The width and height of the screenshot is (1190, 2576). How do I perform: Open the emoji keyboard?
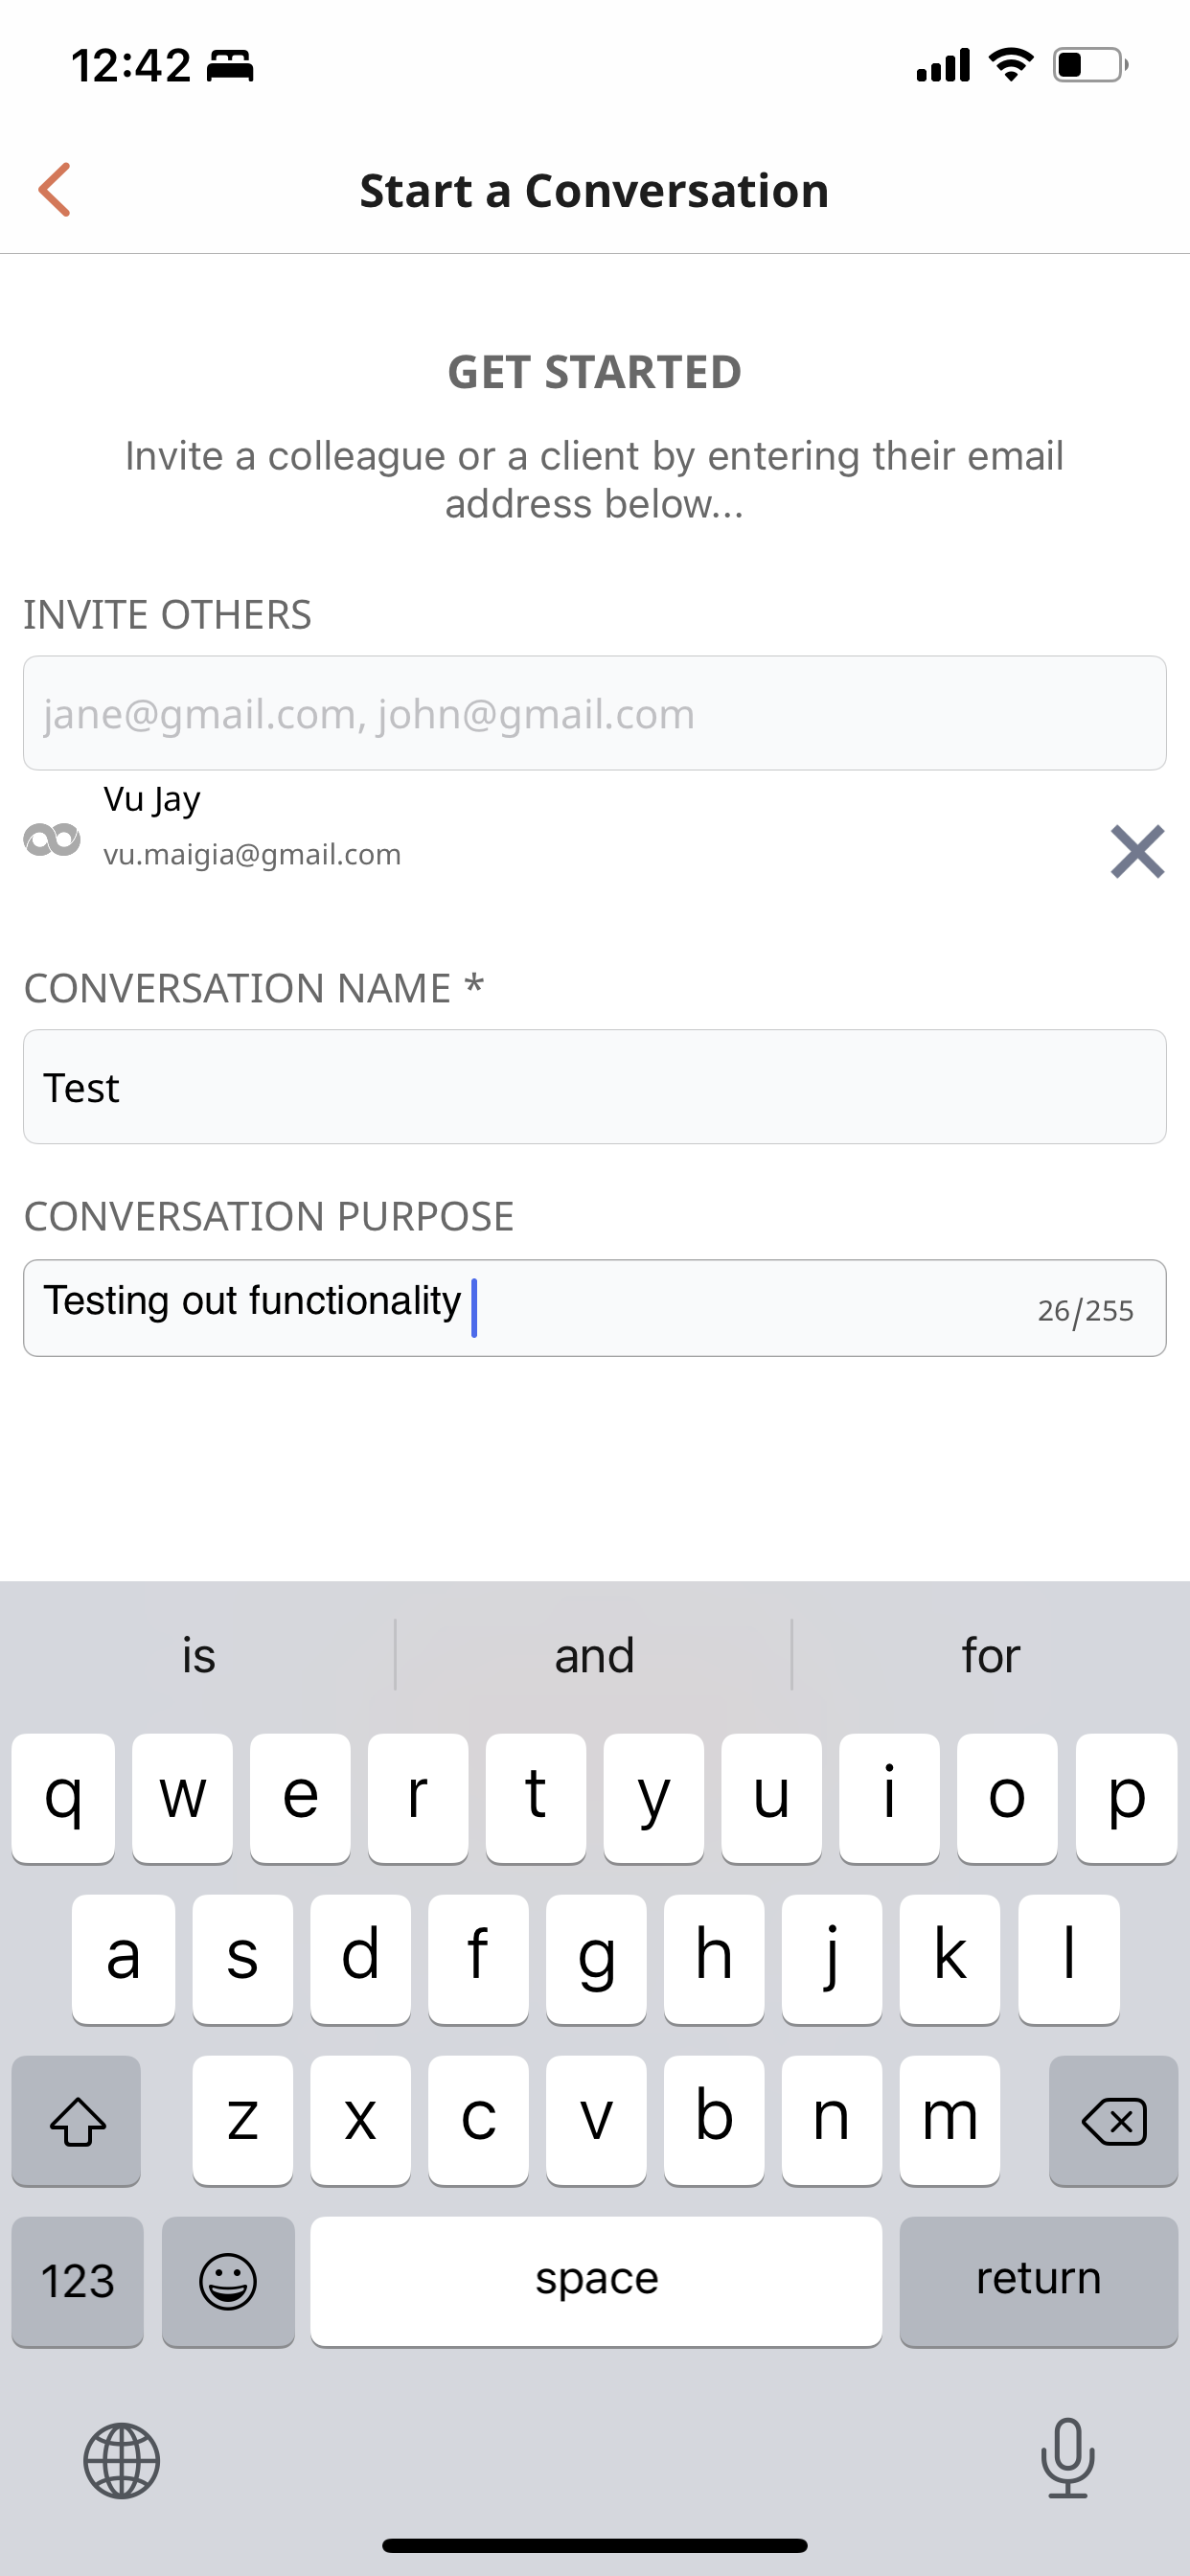[x=228, y=2281]
